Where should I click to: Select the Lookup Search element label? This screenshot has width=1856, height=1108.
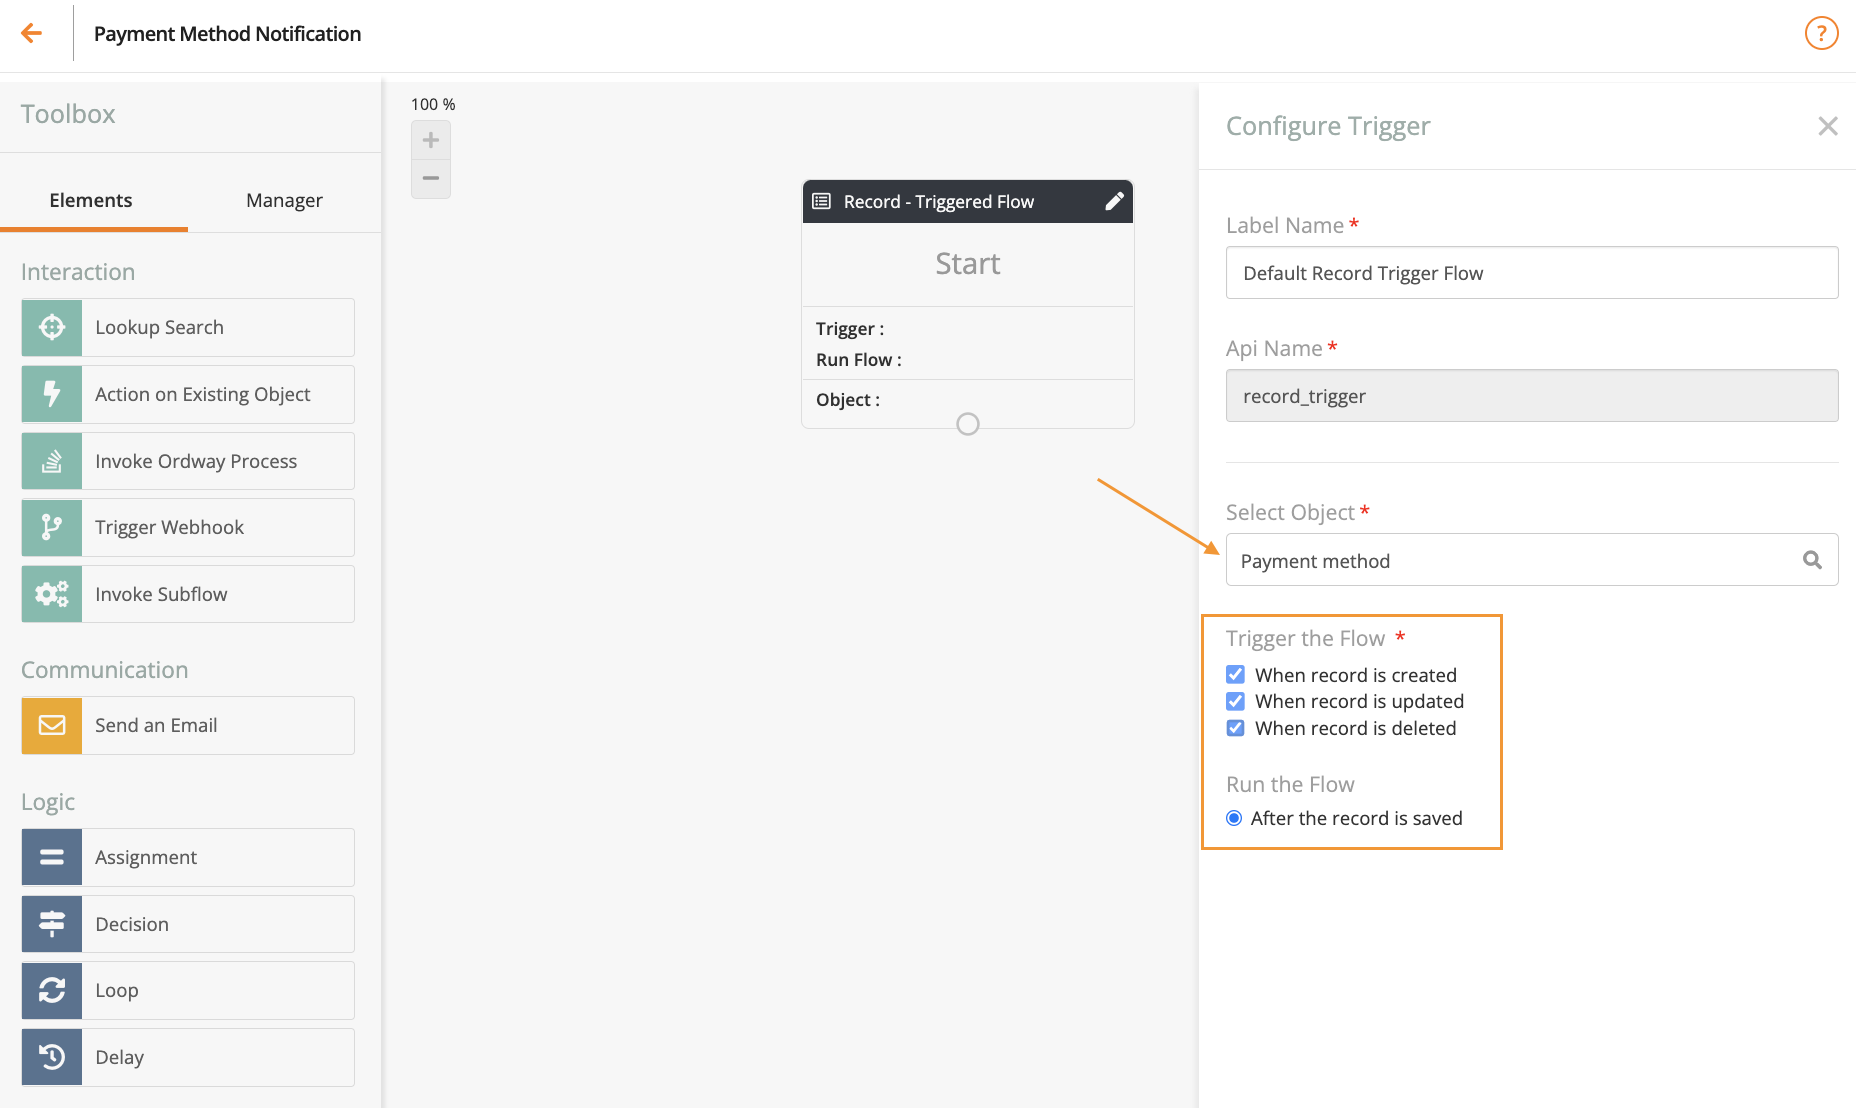(x=159, y=327)
